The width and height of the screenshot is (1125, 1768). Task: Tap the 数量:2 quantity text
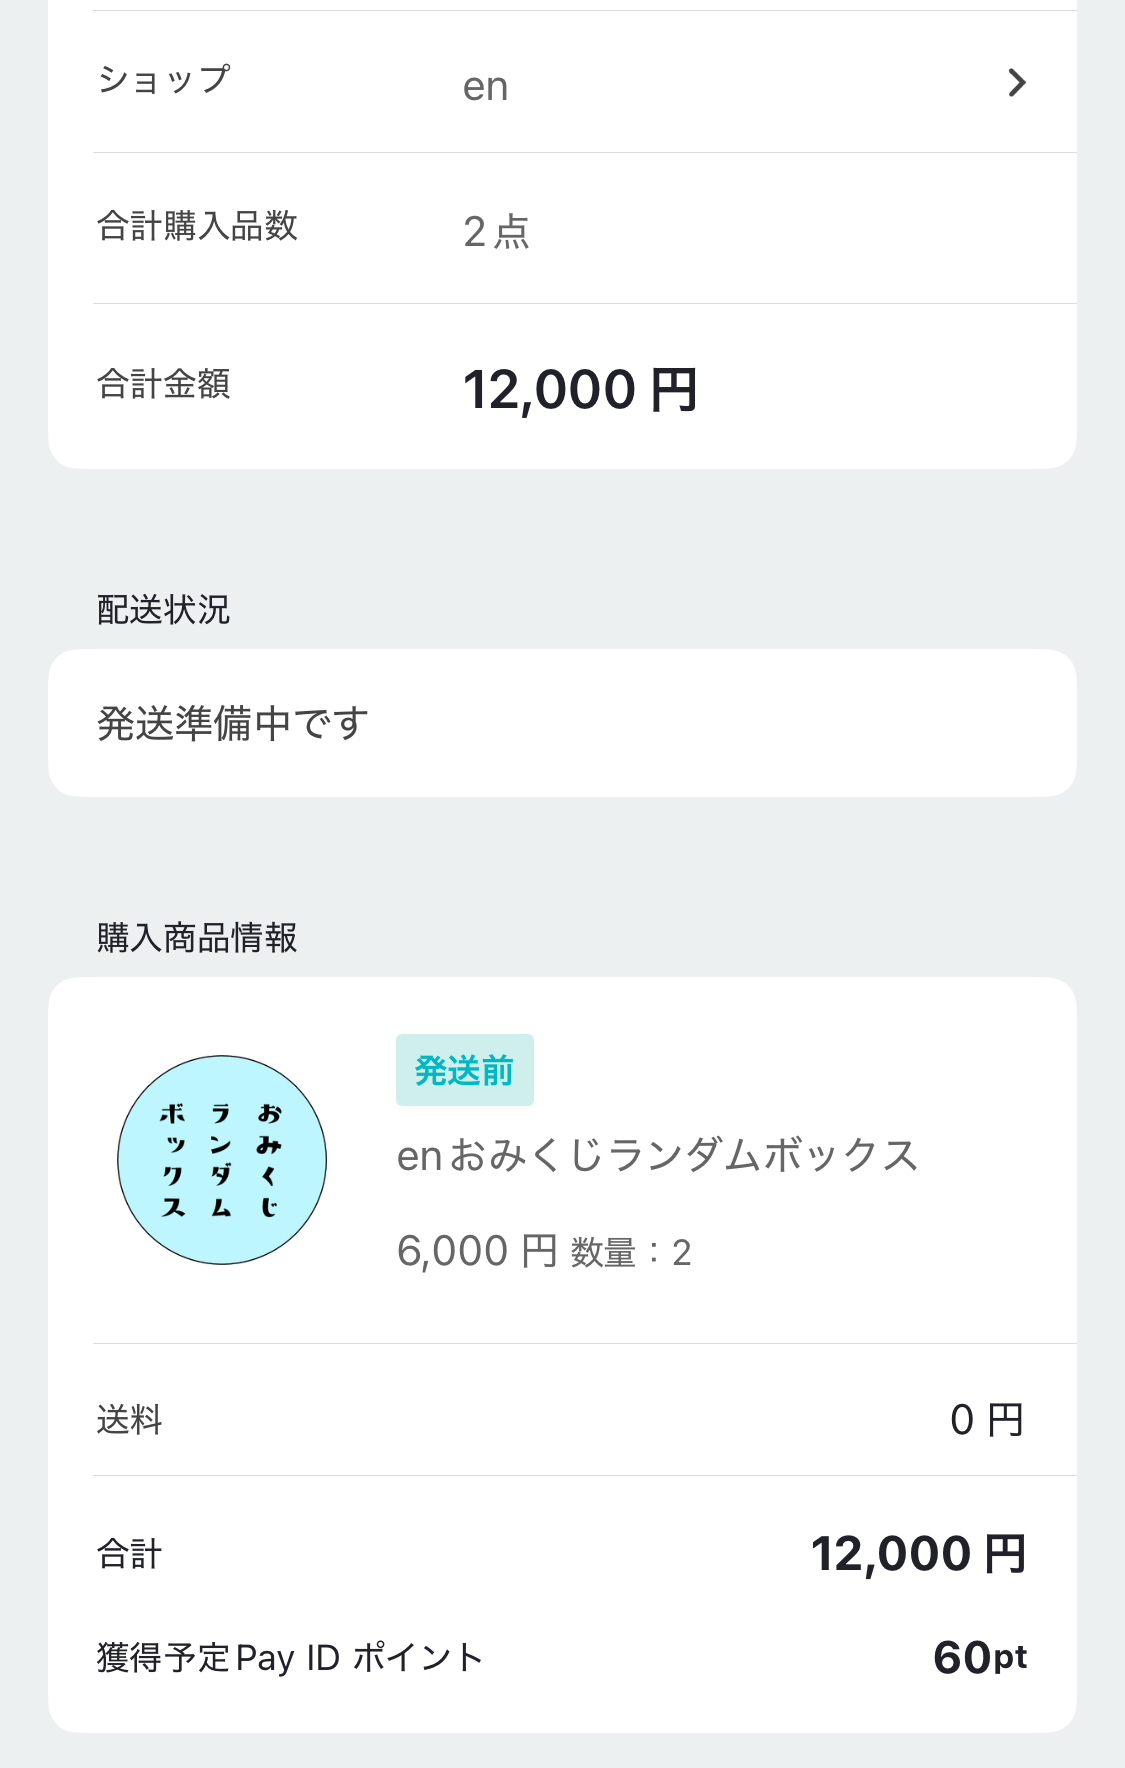tap(631, 1253)
